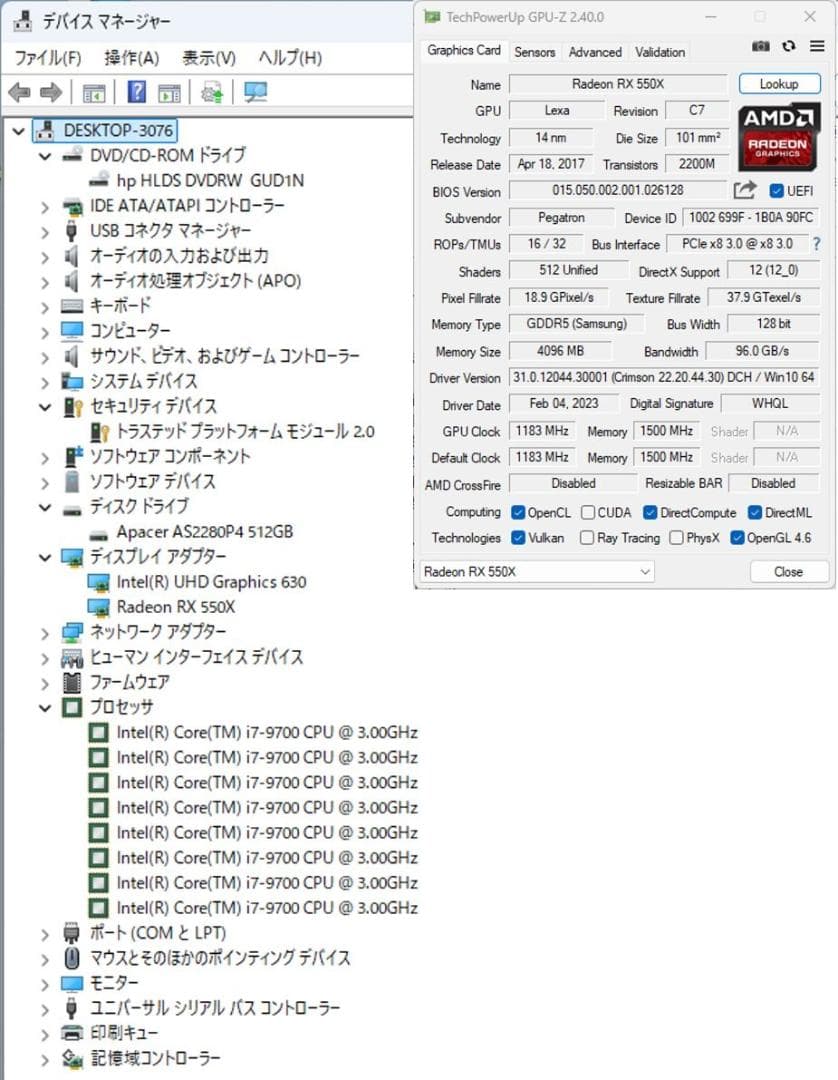Viewport: 838px width, 1080px height.
Task: Switch to the Sensors tab in GPU-Z
Action: [534, 52]
